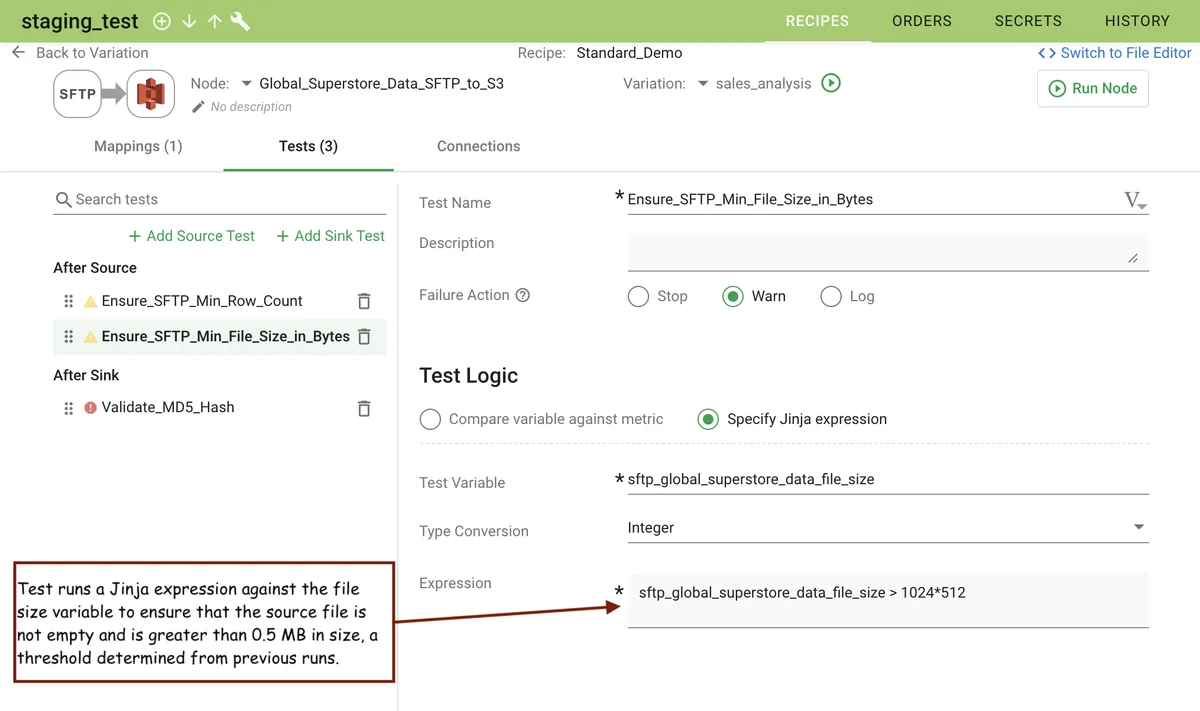Viewport: 1200px width, 711px height.
Task: Click the Run Node button
Action: point(1092,88)
